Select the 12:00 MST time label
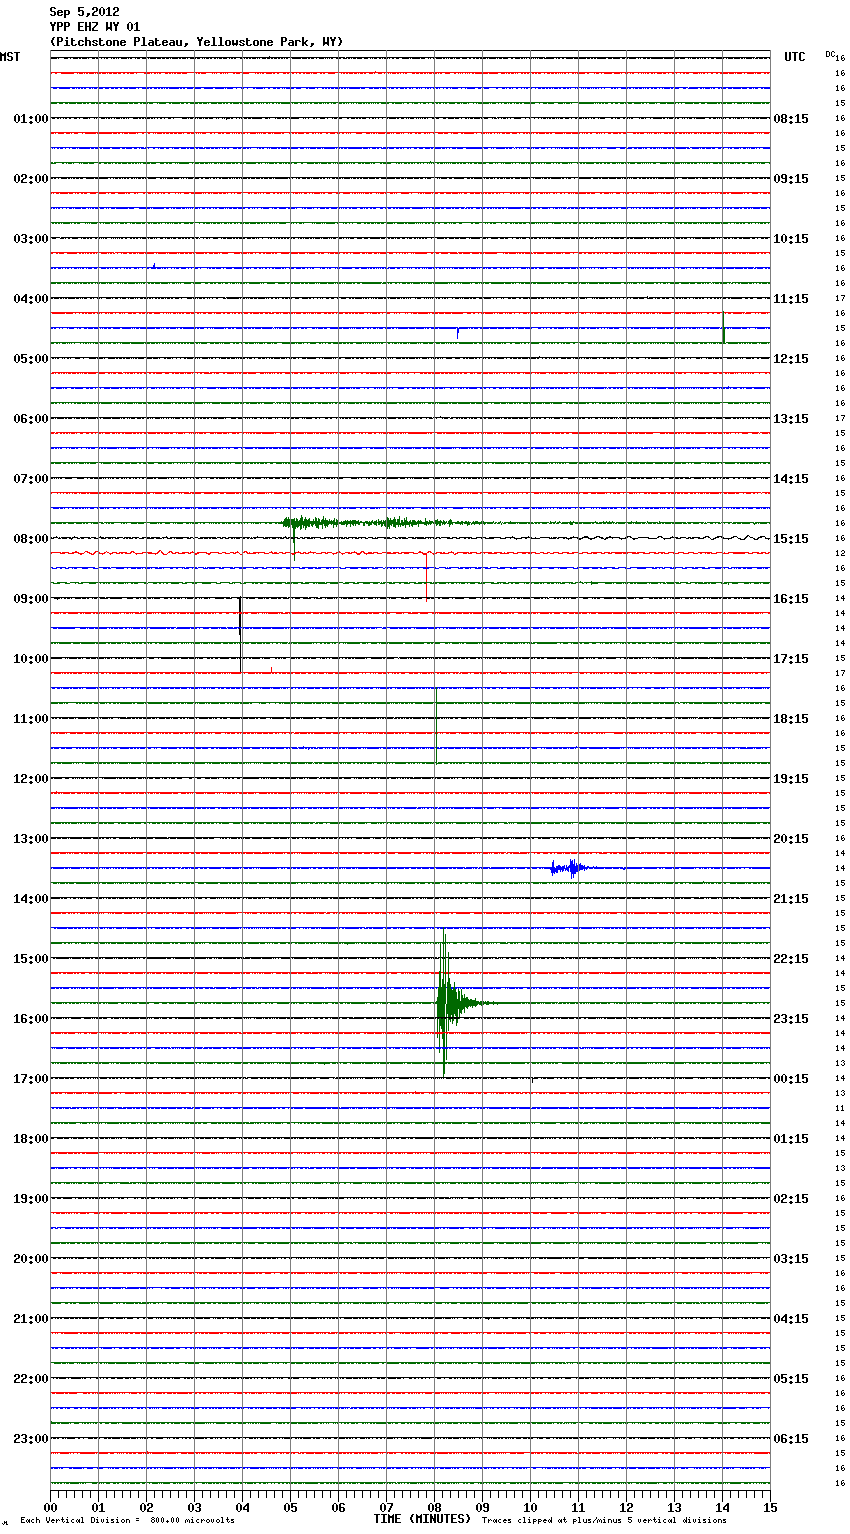 (30, 778)
